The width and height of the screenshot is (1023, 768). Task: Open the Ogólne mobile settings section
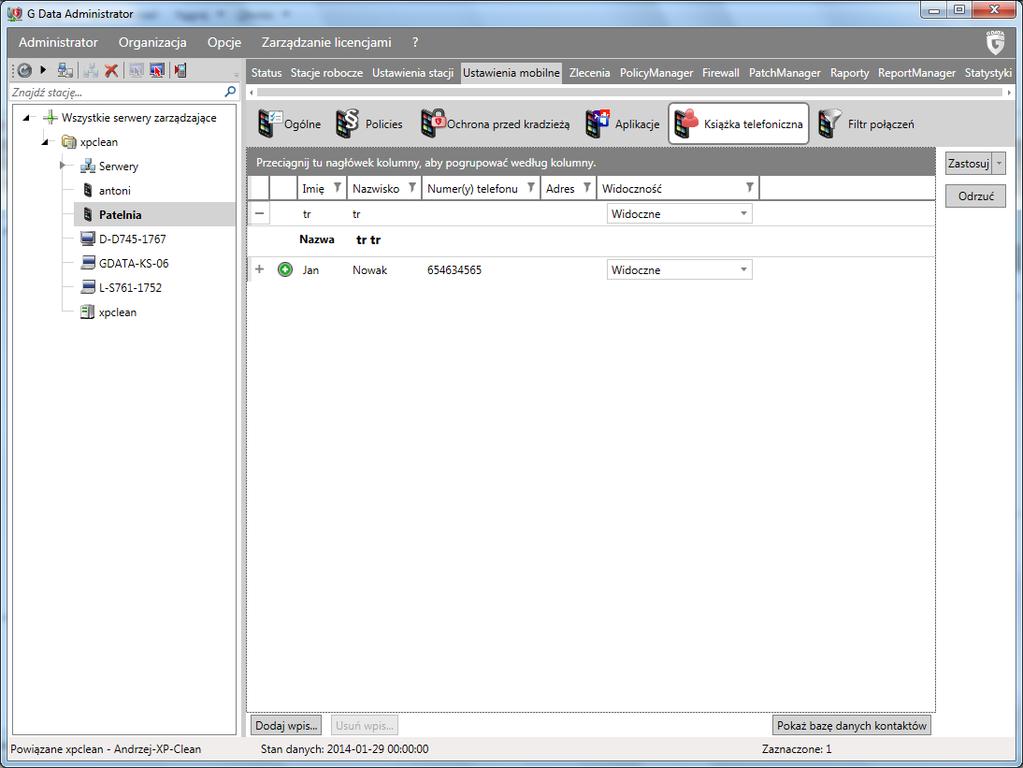point(288,123)
